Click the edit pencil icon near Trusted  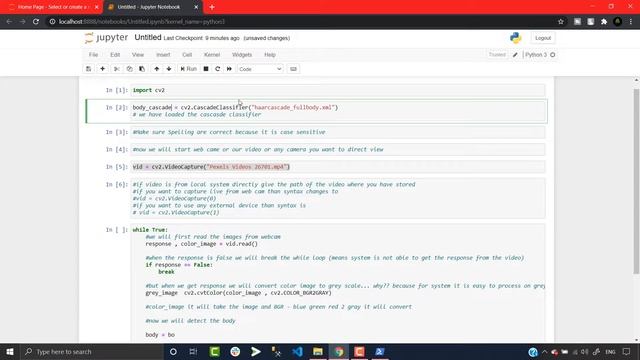pos(515,55)
